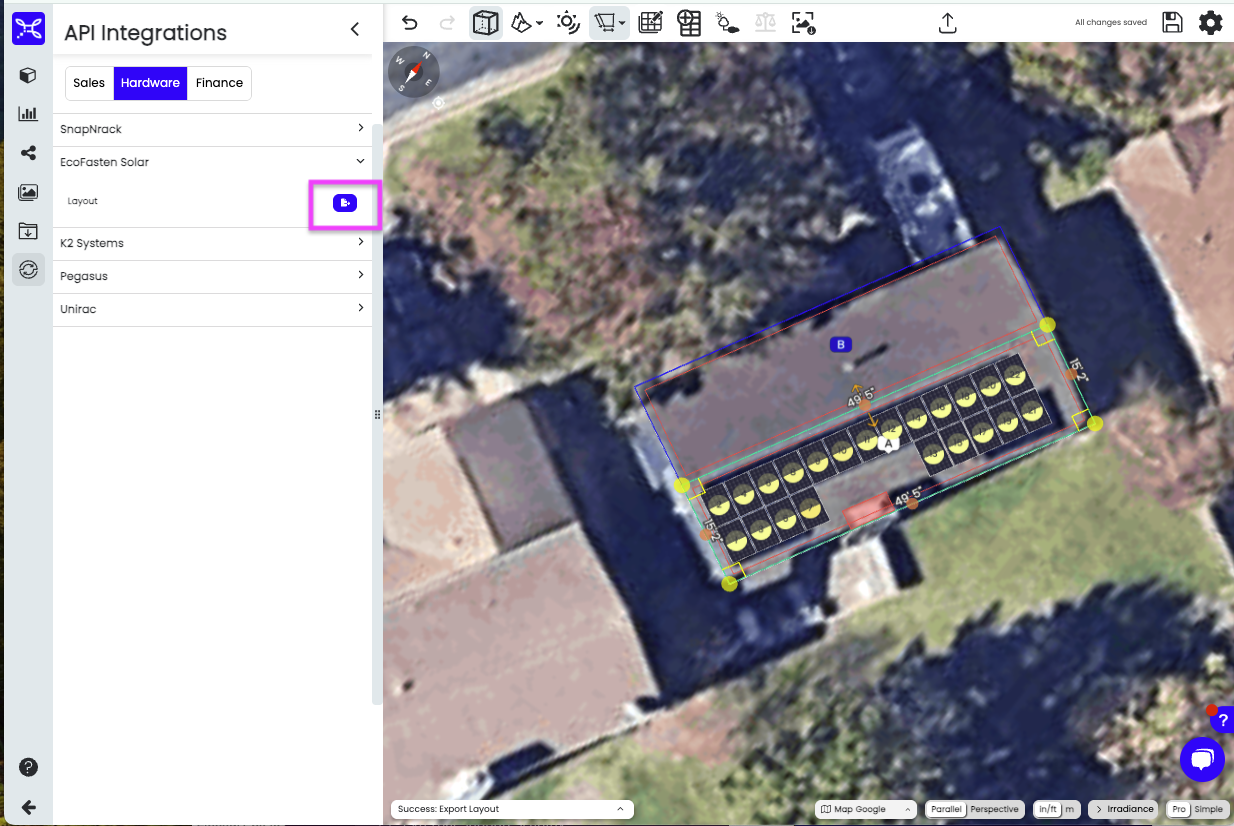Click the app logo in sidebar

click(x=28, y=28)
